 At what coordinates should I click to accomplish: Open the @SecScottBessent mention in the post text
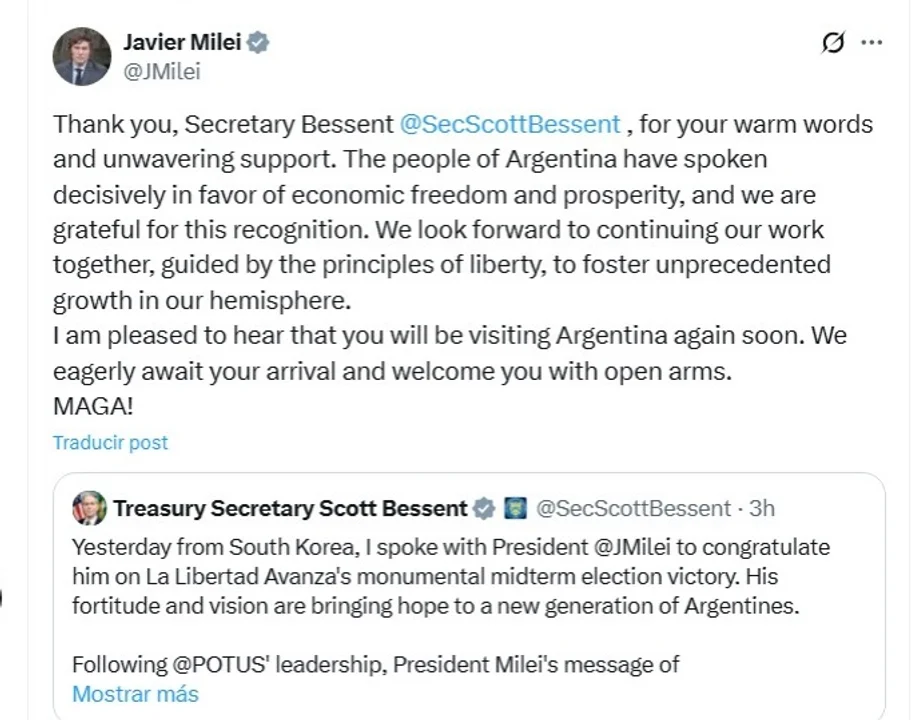509,124
